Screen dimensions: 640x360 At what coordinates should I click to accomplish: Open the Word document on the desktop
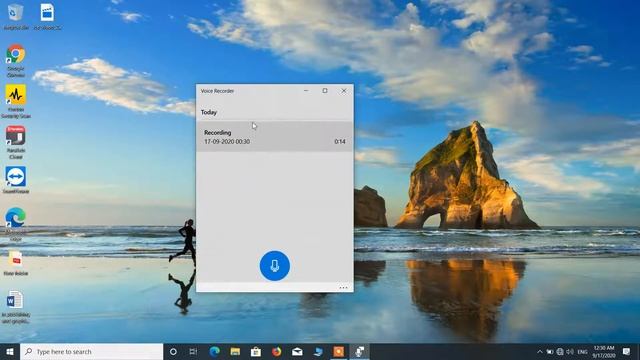point(16,307)
